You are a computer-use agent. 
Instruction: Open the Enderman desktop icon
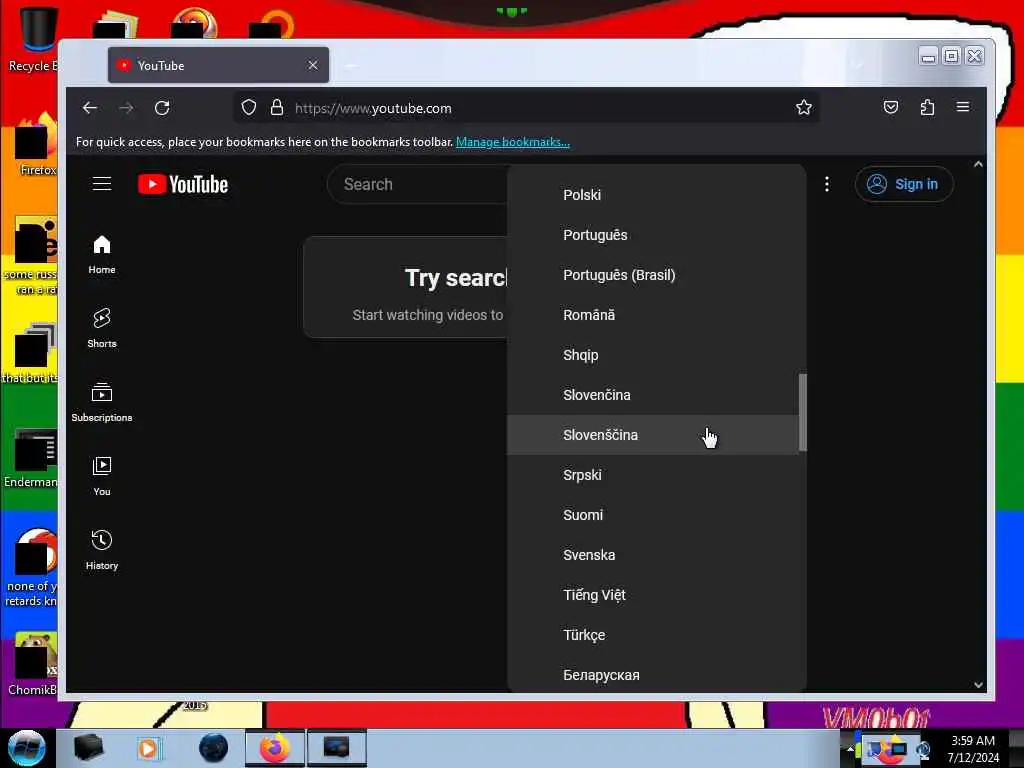tap(33, 458)
